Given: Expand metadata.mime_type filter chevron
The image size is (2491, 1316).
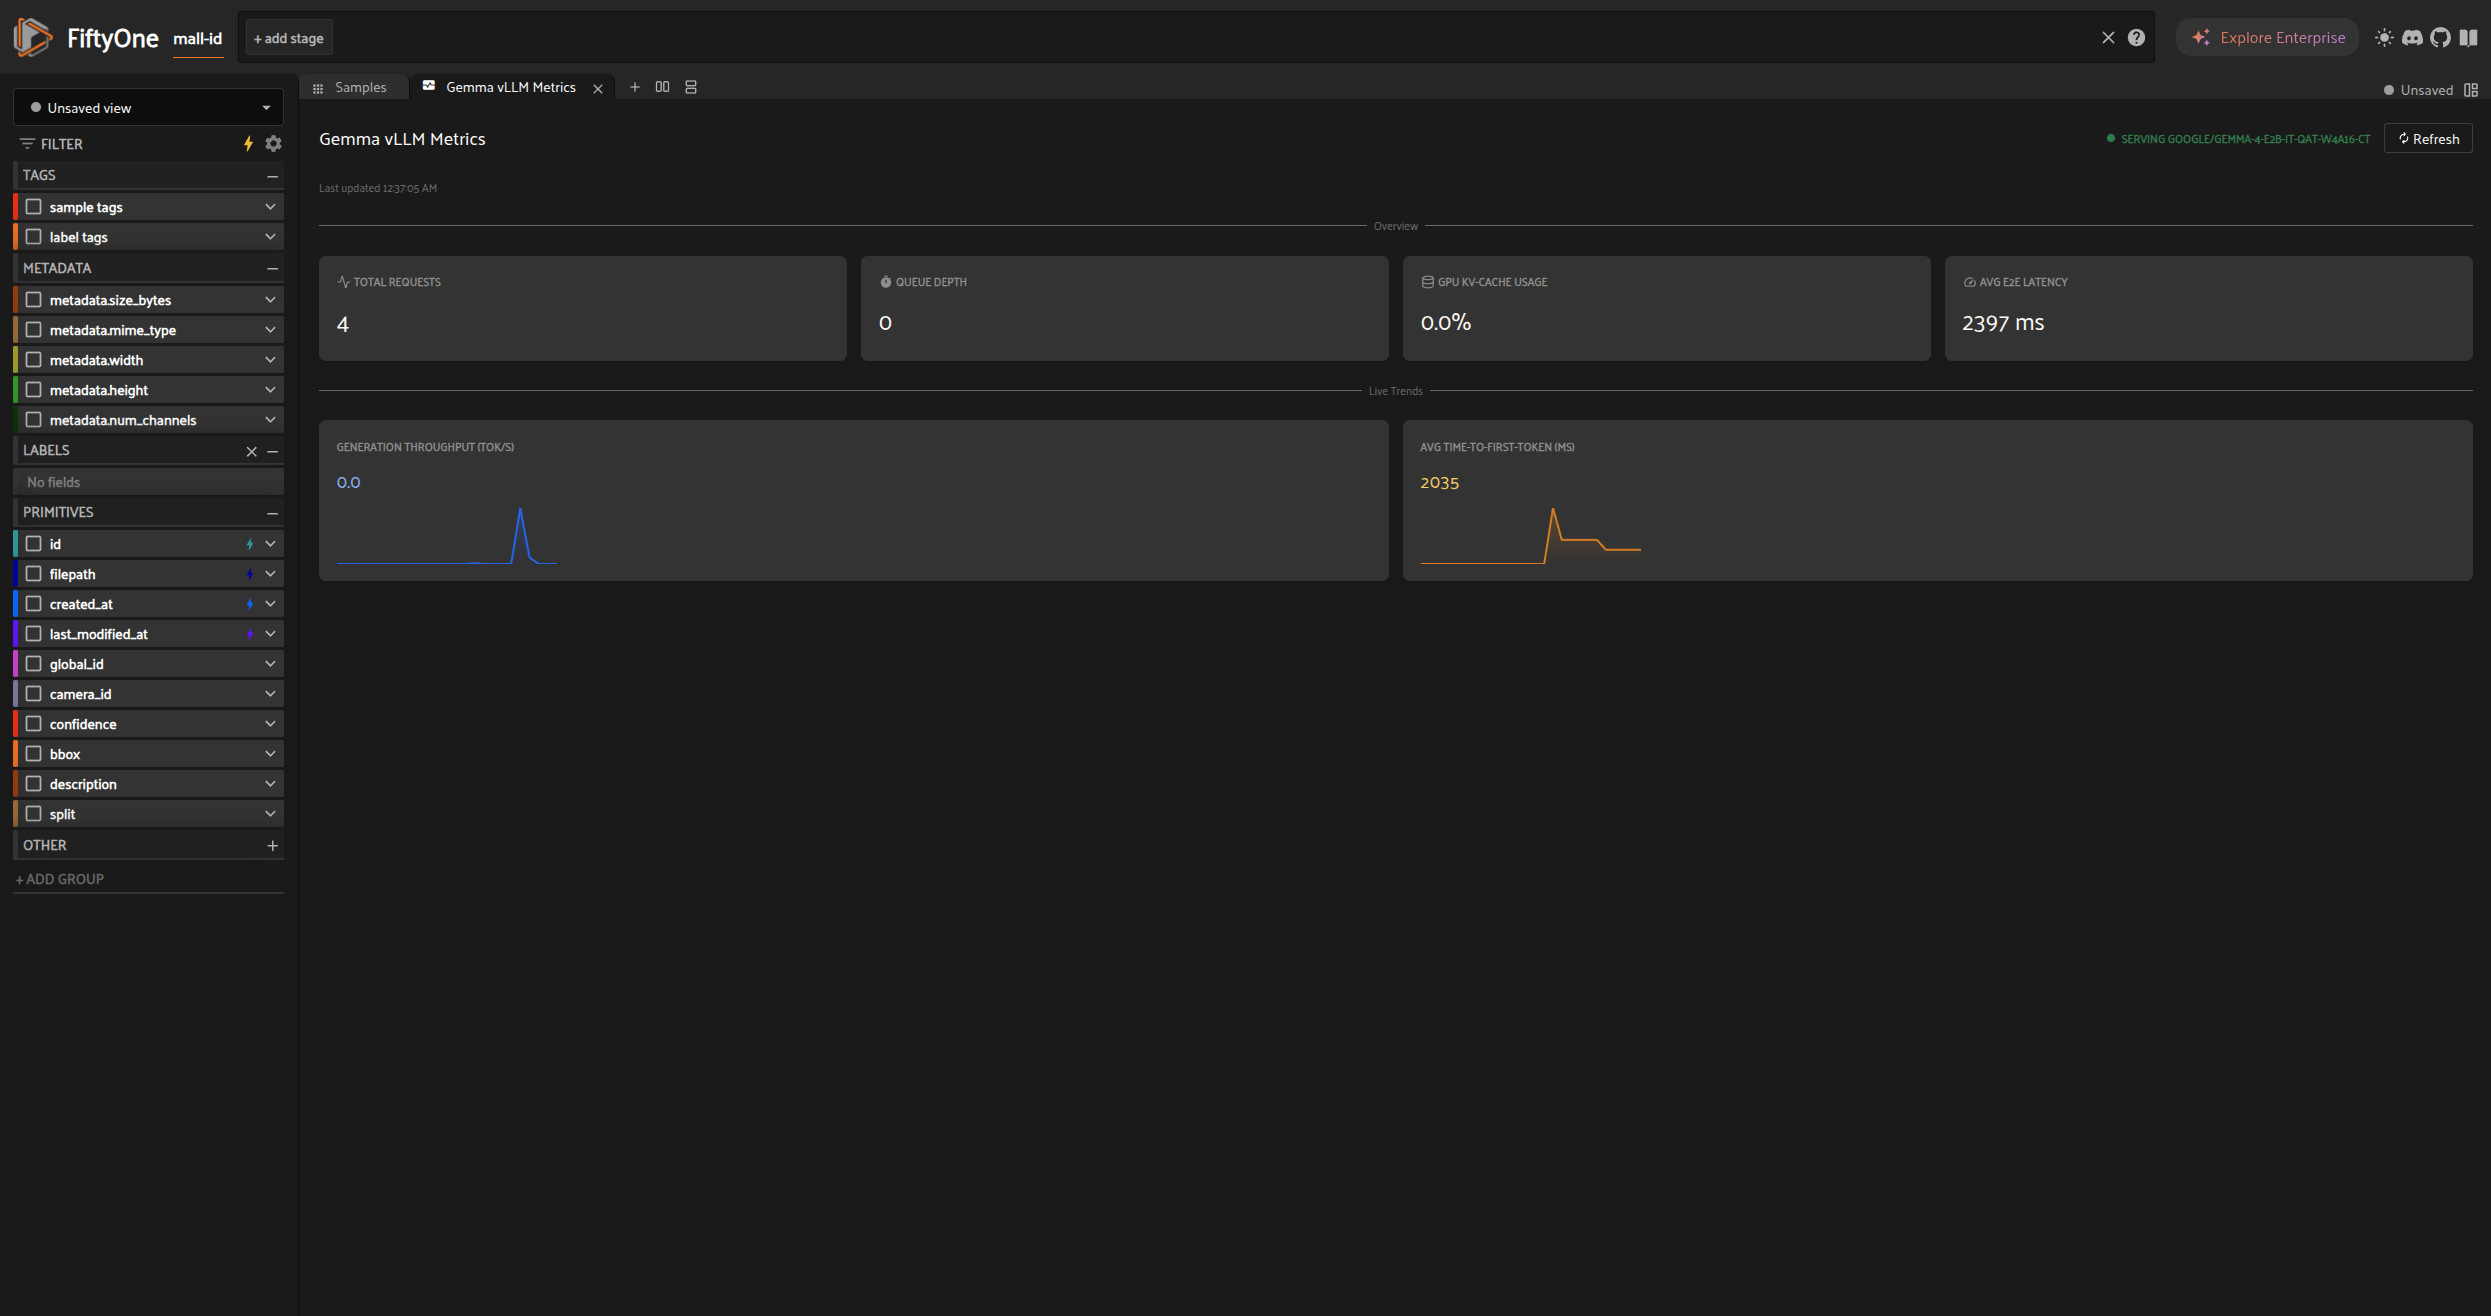Looking at the screenshot, I should point(270,330).
